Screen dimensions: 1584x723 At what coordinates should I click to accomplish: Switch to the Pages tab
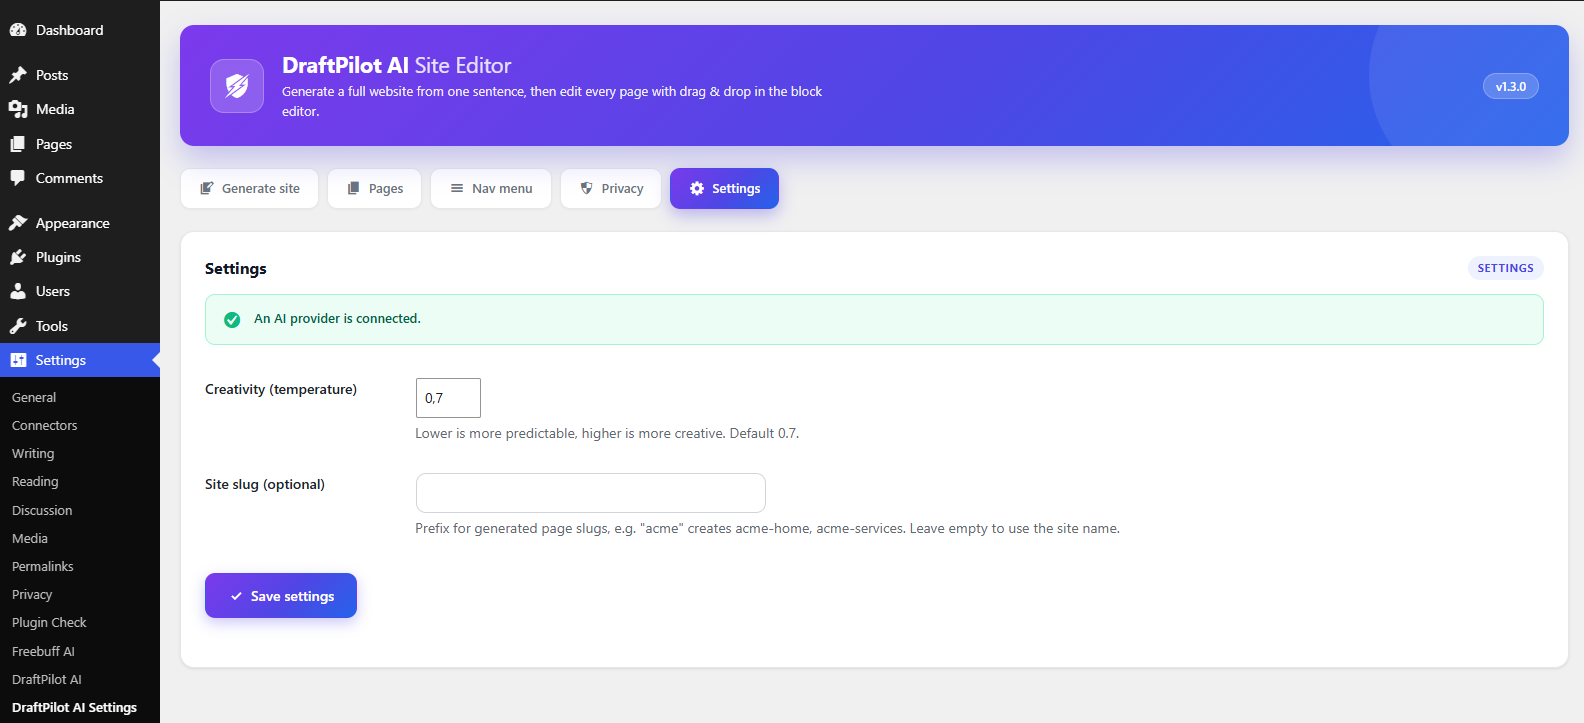click(375, 189)
